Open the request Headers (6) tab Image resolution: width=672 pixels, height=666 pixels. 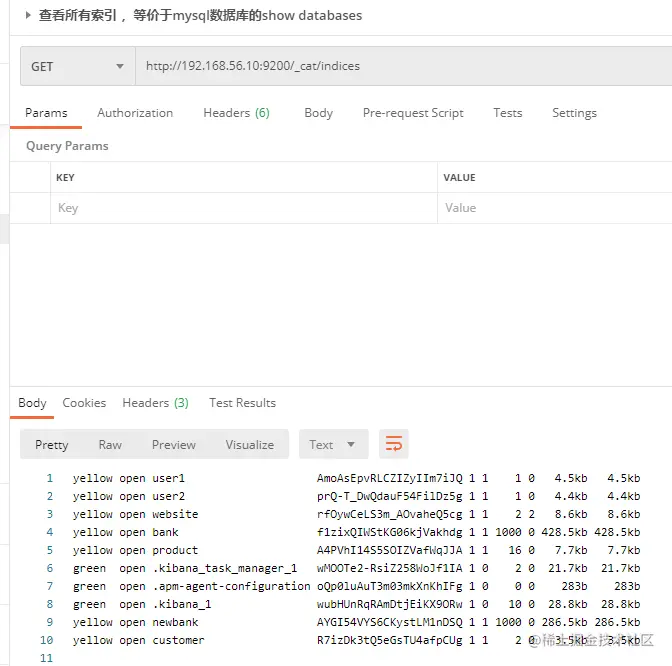coord(236,113)
